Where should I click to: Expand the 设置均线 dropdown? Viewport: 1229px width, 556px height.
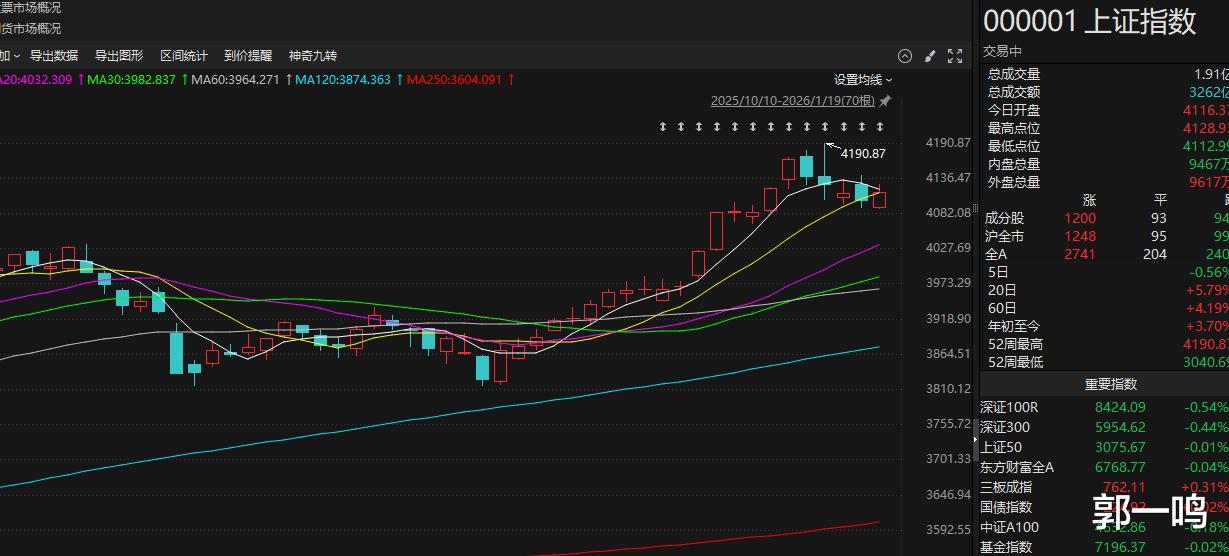pyautogui.click(x=863, y=80)
